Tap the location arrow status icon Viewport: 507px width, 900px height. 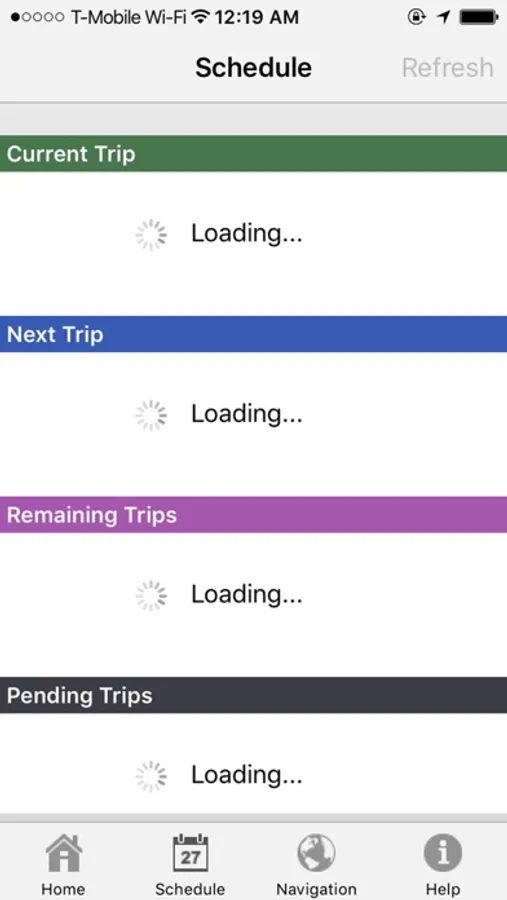[443, 17]
